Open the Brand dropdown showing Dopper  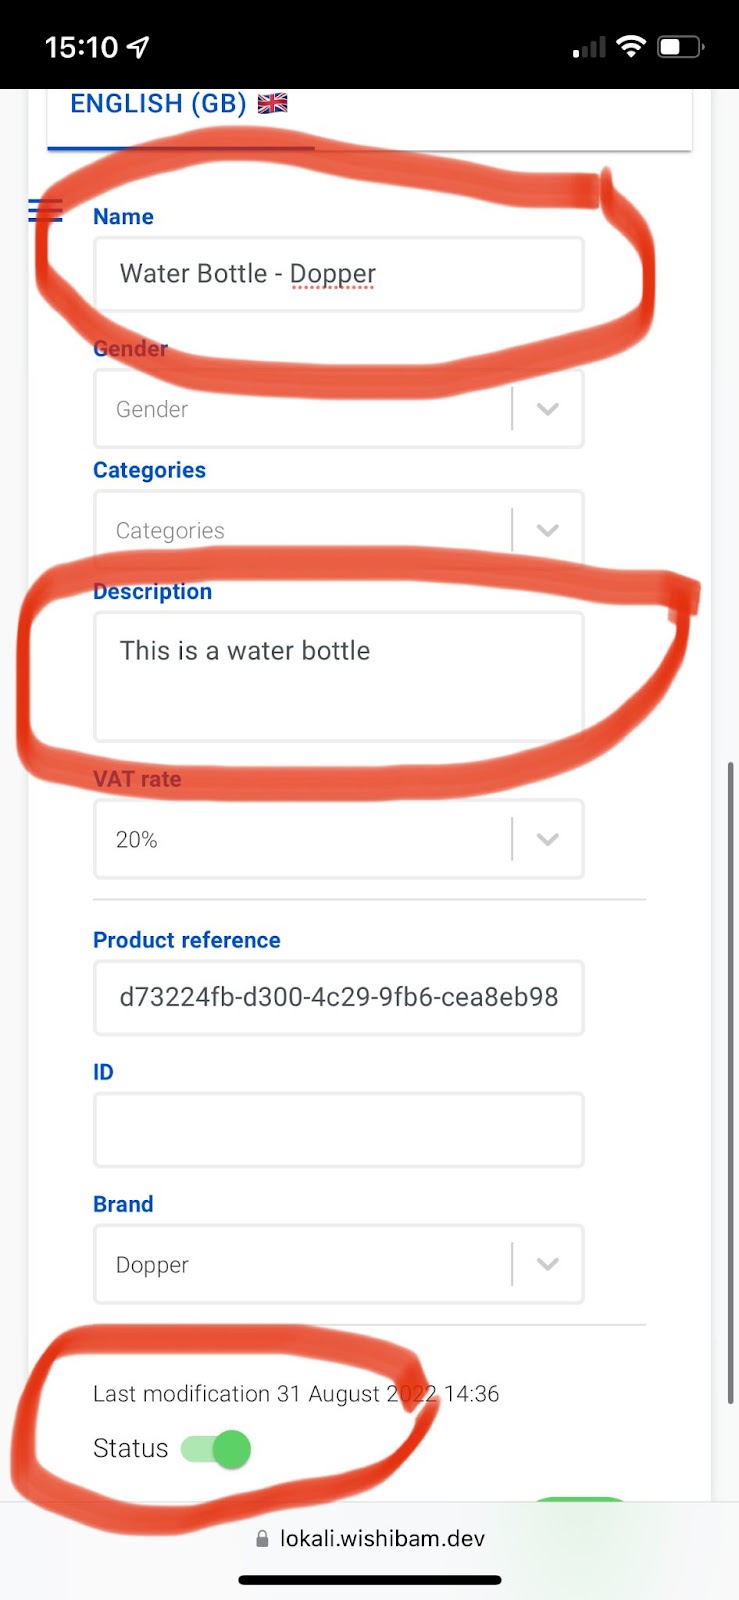(339, 1264)
